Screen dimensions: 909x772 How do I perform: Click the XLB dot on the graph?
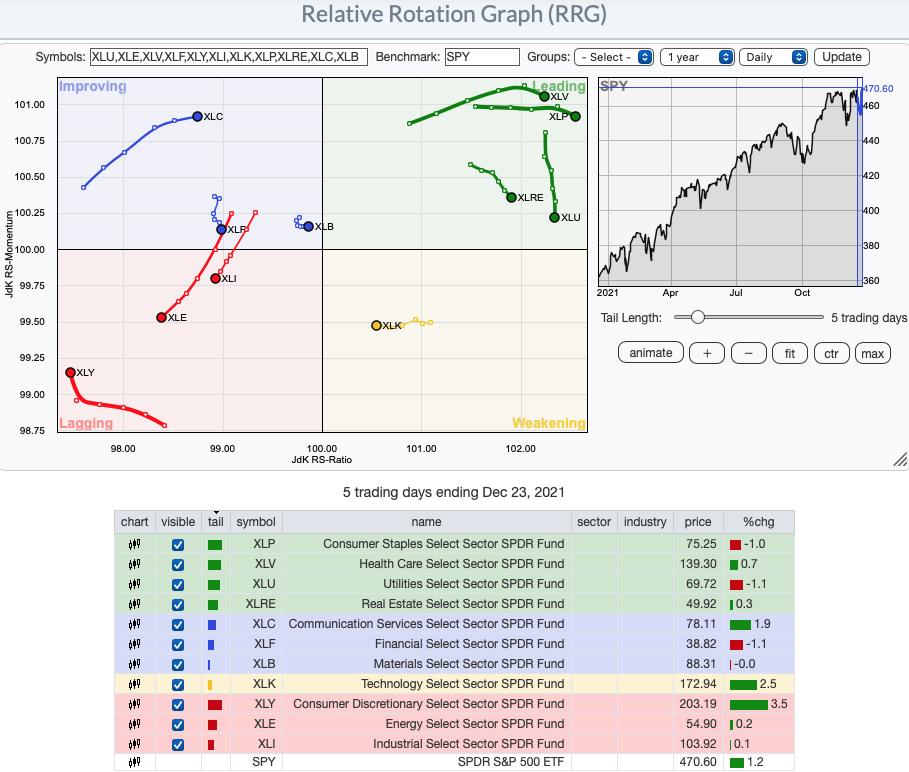coord(308,227)
